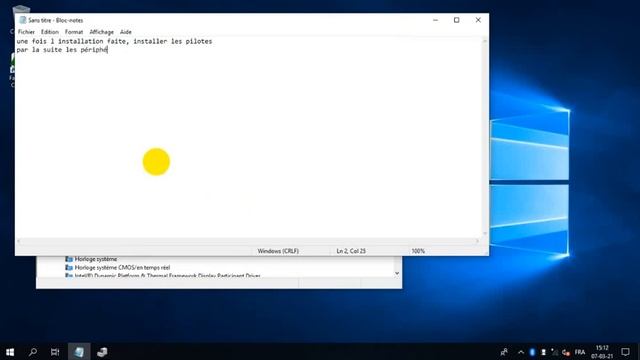Click the Bluetooth tray icon
The width and height of the screenshot is (640, 360).
[532, 352]
